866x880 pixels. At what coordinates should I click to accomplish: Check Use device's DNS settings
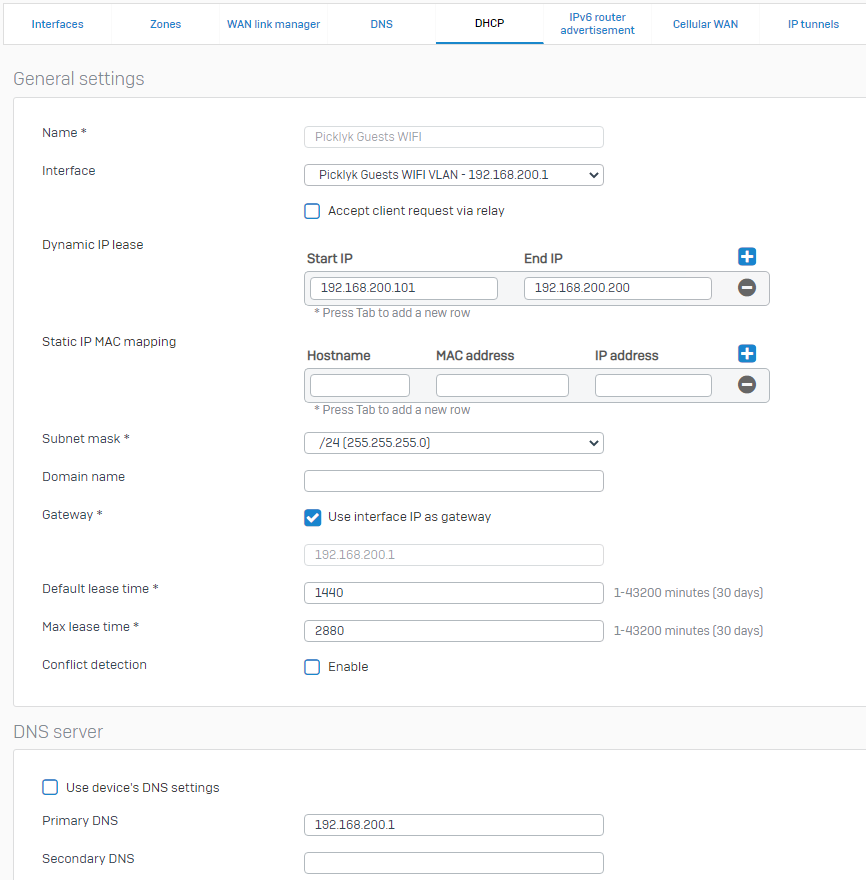(50, 787)
